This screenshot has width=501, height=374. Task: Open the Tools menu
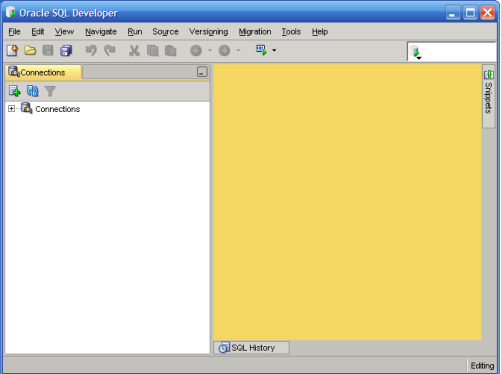click(x=291, y=32)
